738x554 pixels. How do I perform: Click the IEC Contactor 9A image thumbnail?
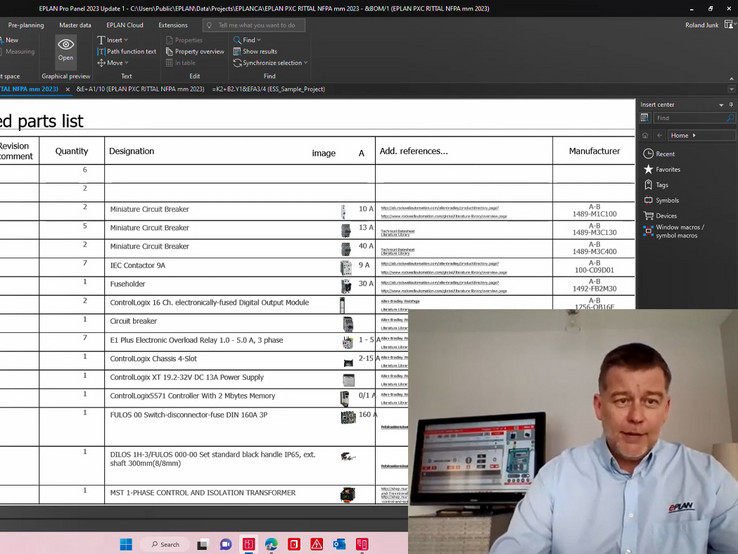(346, 267)
